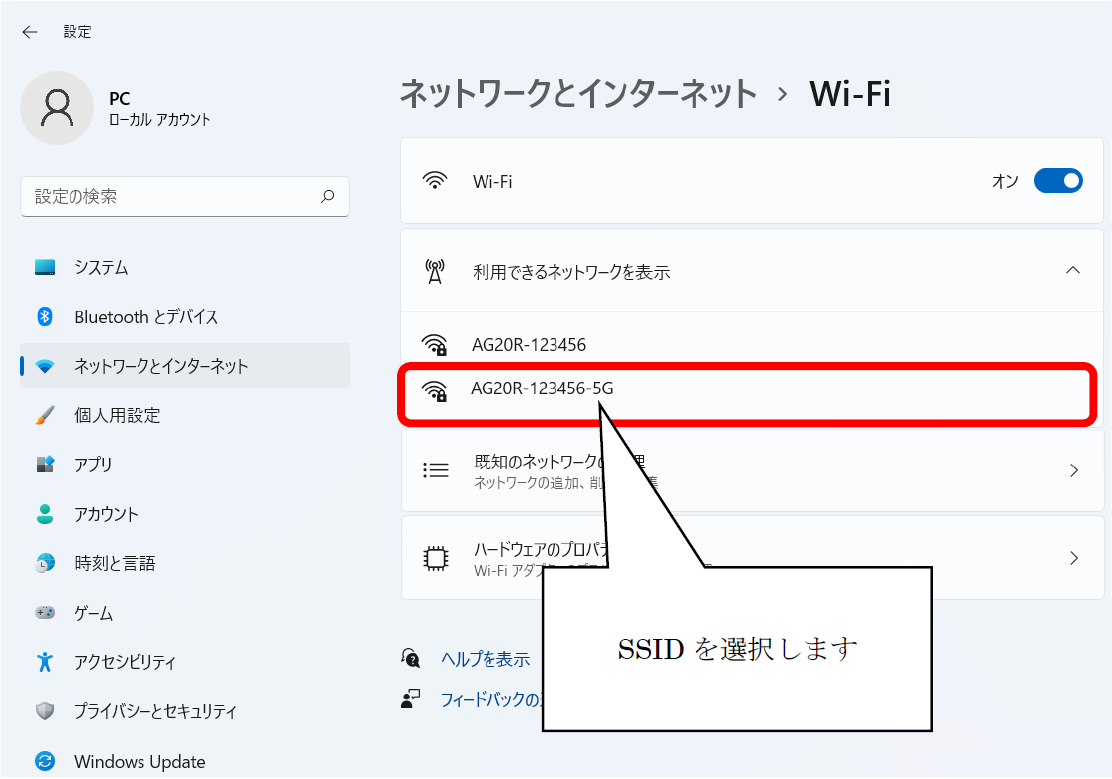Turn off the Wi-Fi toggle switch
The height and width of the screenshot is (779, 1112).
1057,181
